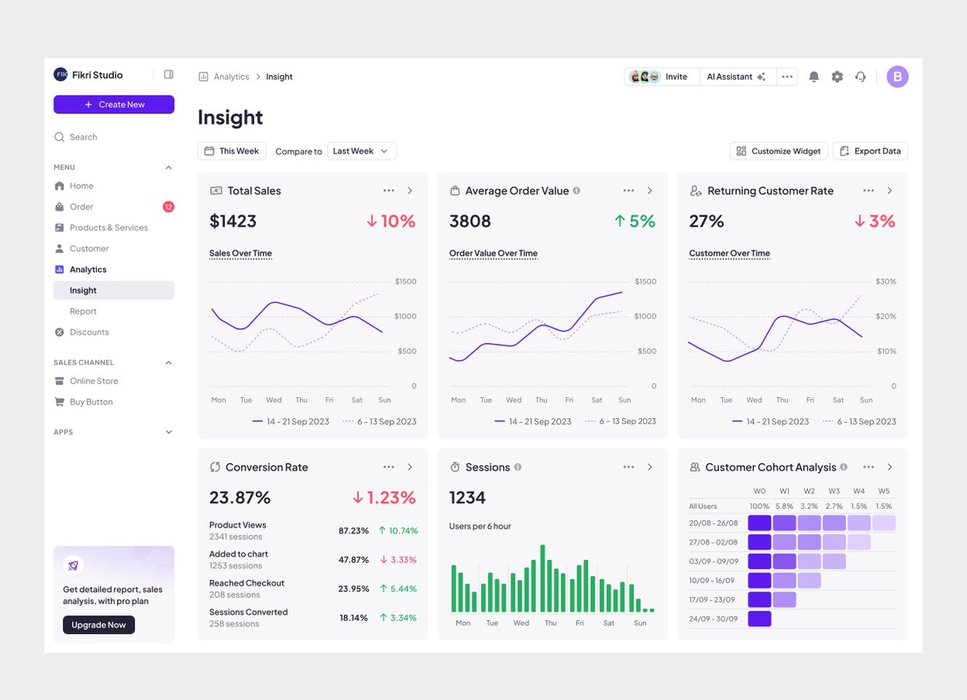Click info icon beside Average Order Value

(576, 191)
